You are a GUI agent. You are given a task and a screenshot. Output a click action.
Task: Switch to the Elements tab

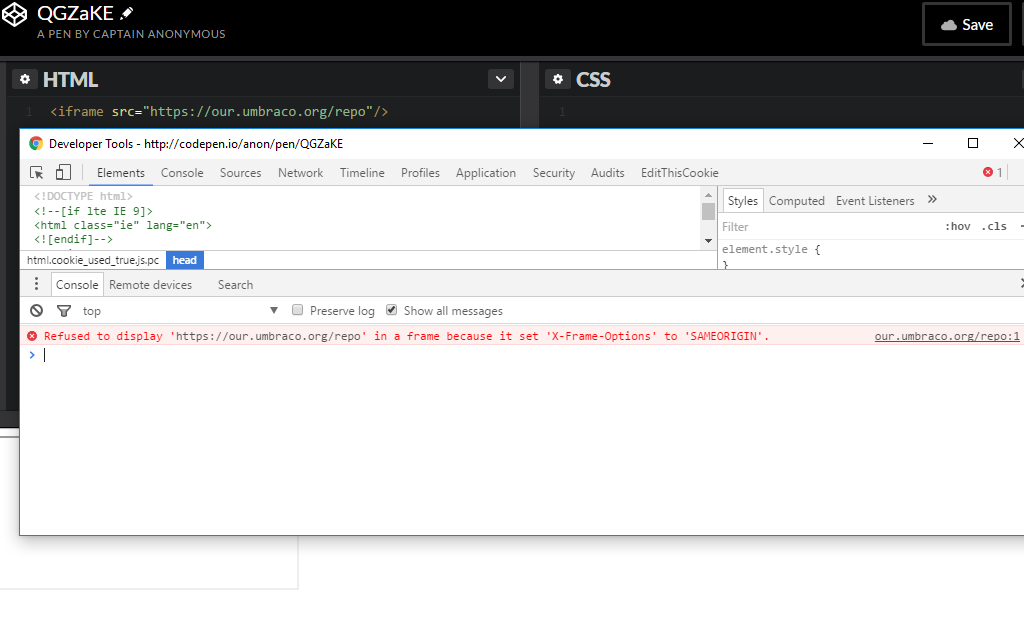point(121,173)
